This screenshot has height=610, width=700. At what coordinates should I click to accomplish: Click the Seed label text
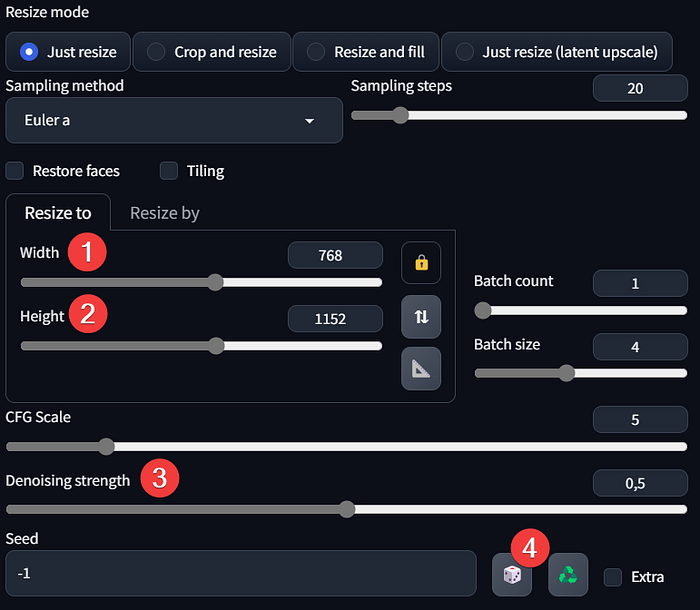pyautogui.click(x=22, y=539)
